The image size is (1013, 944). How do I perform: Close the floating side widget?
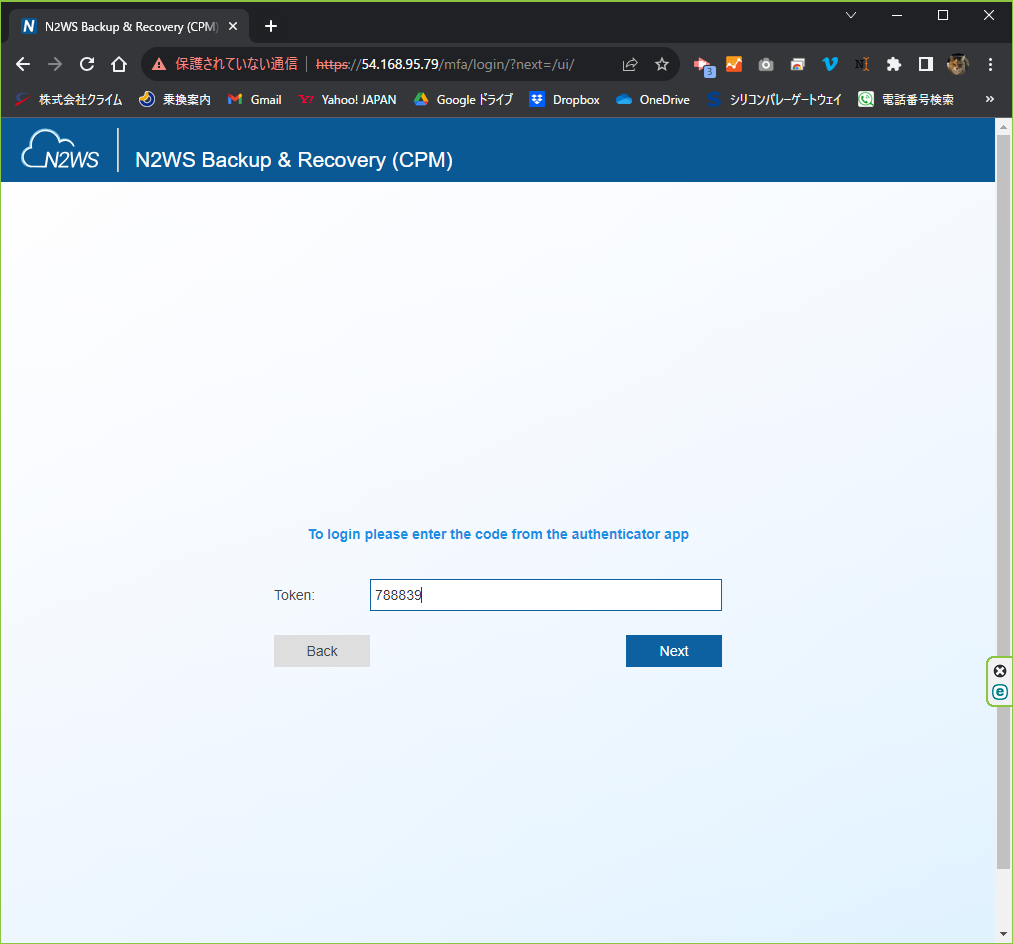tap(1000, 671)
